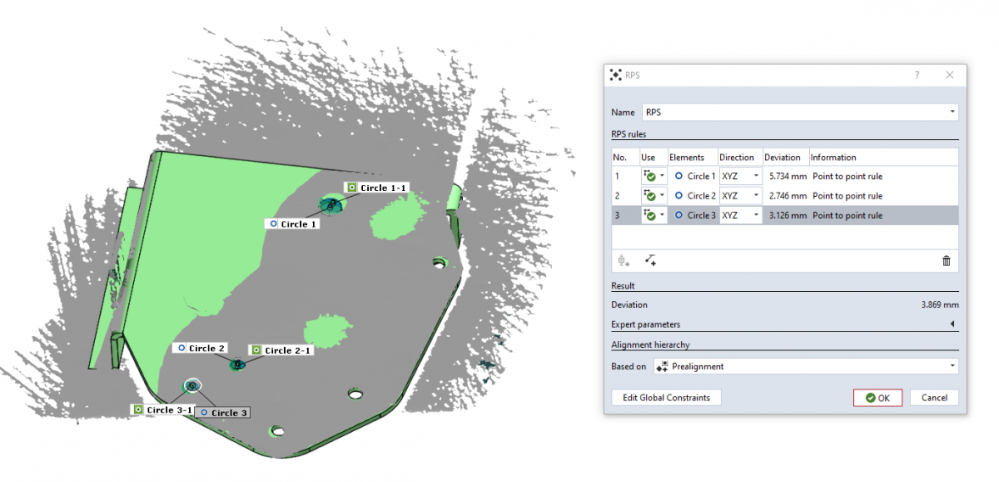
Task: Click the Elements column header
Action: pos(687,157)
